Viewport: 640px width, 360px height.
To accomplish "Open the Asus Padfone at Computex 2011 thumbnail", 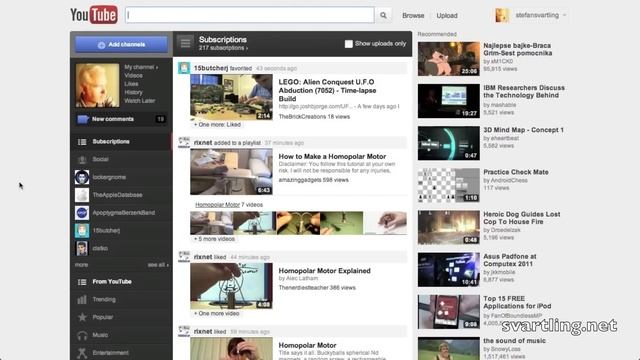I will click(449, 270).
